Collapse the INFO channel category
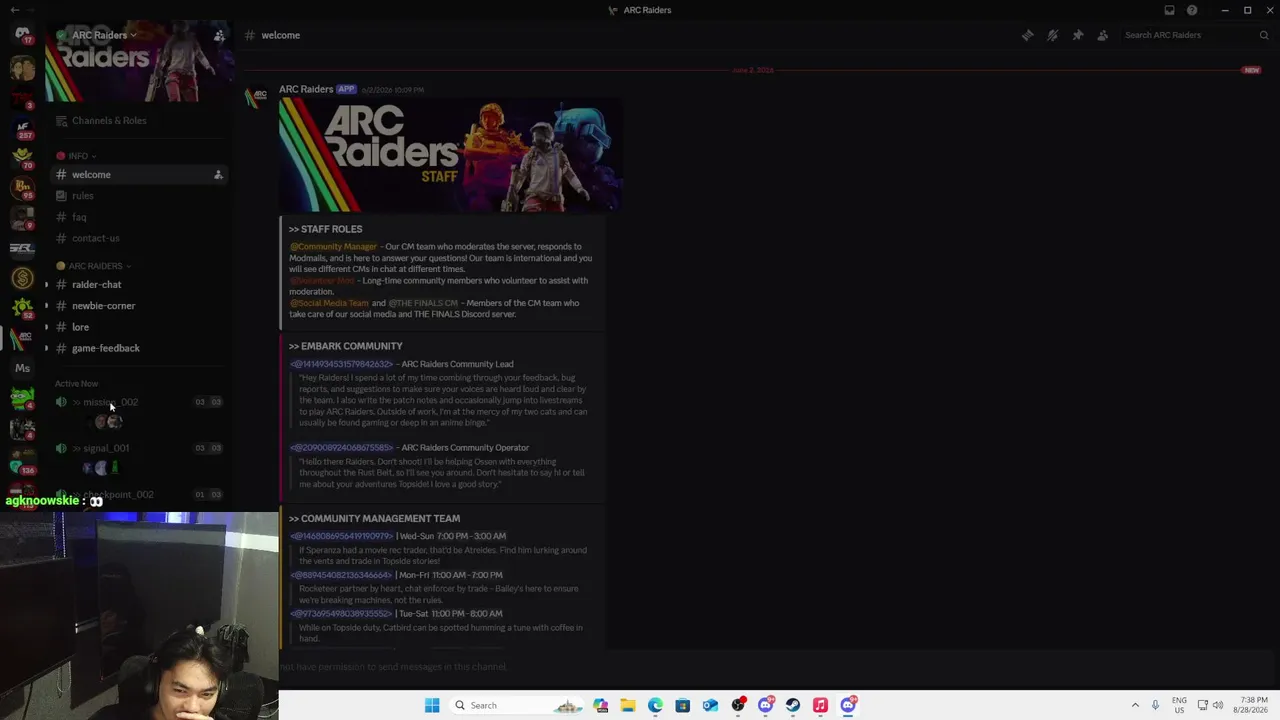Viewport: 1280px width, 720px height. coord(77,156)
